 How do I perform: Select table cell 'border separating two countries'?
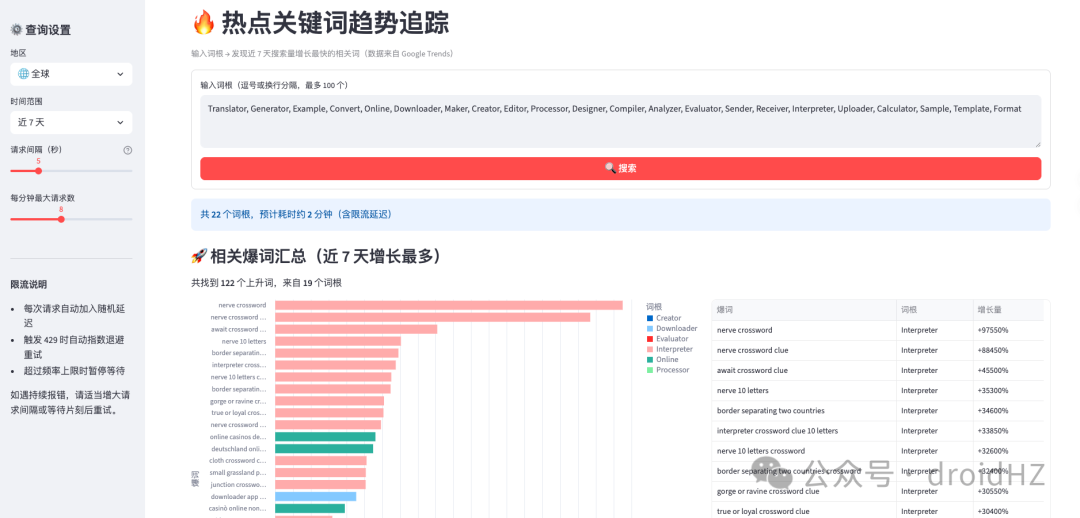[x=804, y=411]
